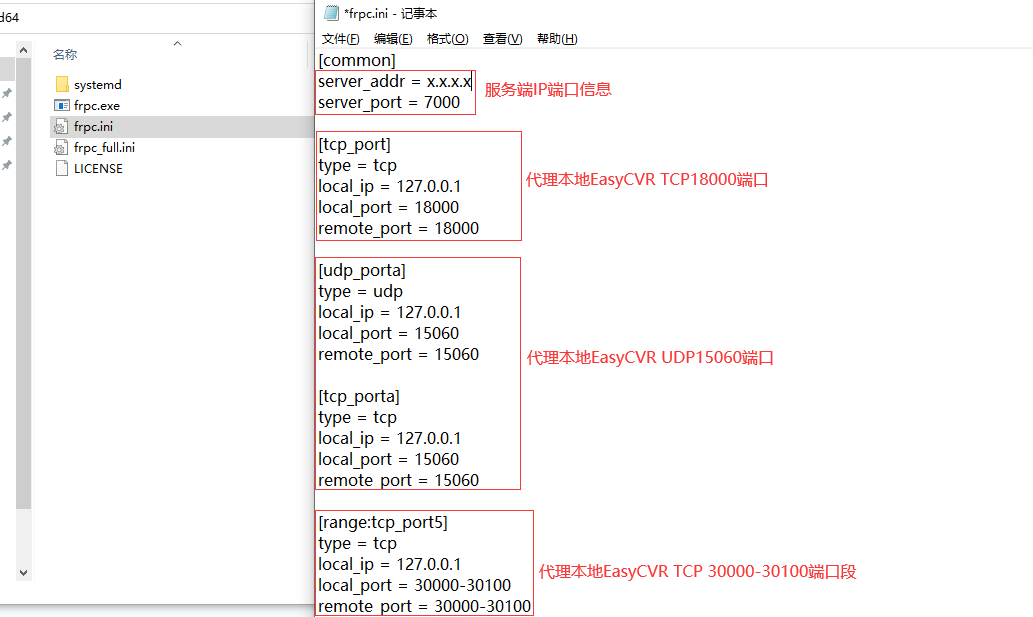
Task: Click the [range:tcp_port5] section header text
Action: [x=383, y=523]
